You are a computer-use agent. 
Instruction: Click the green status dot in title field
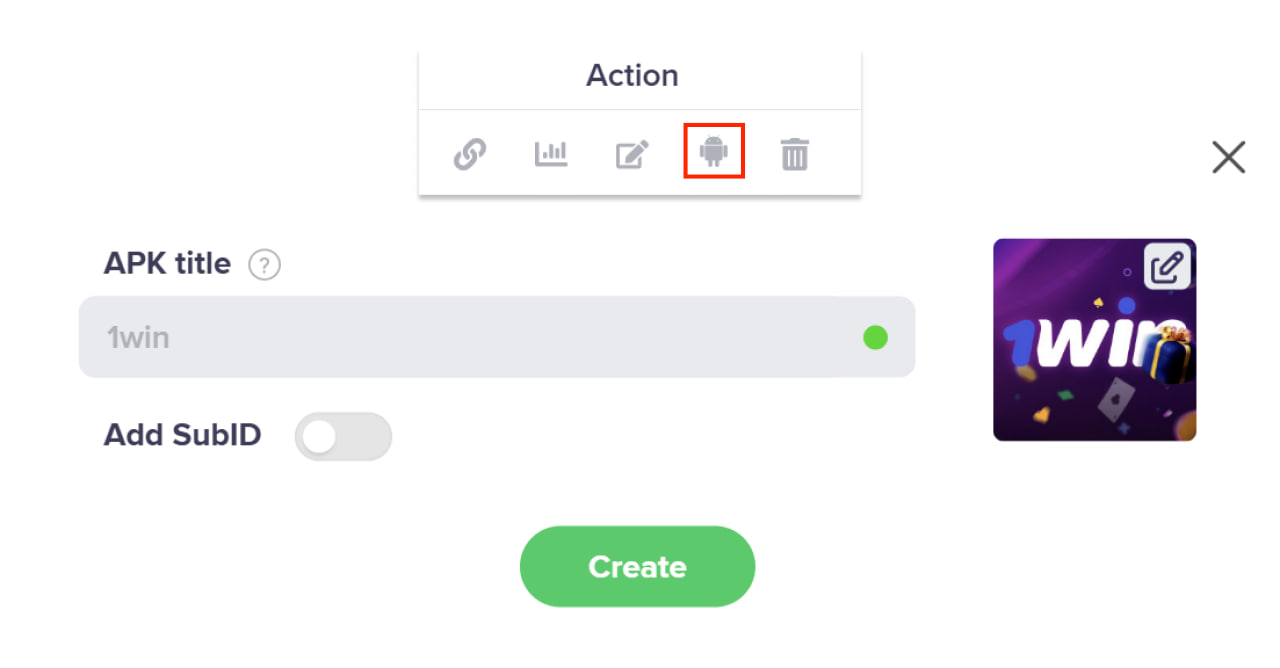coord(875,338)
